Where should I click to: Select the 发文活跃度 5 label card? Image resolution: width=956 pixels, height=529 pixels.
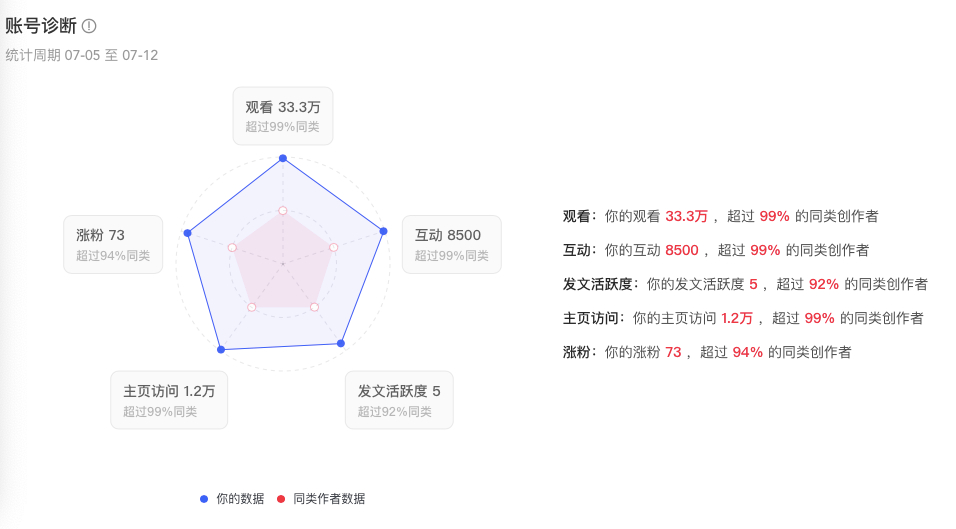coord(399,400)
